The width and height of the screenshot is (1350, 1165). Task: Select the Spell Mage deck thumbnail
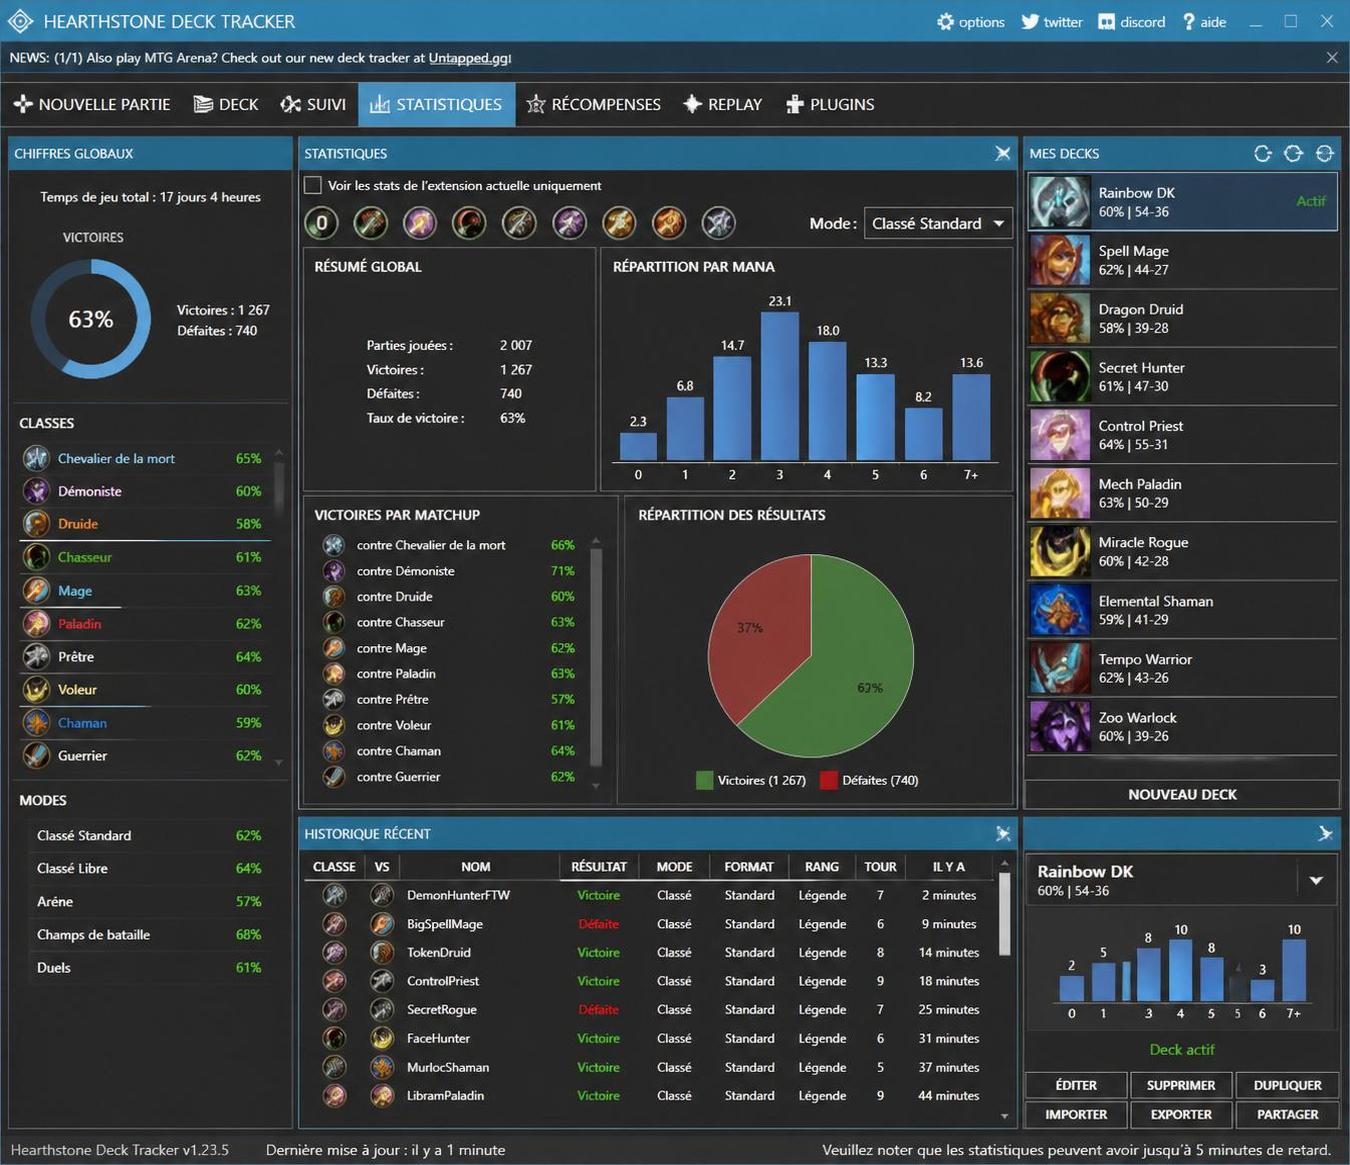[1059, 260]
